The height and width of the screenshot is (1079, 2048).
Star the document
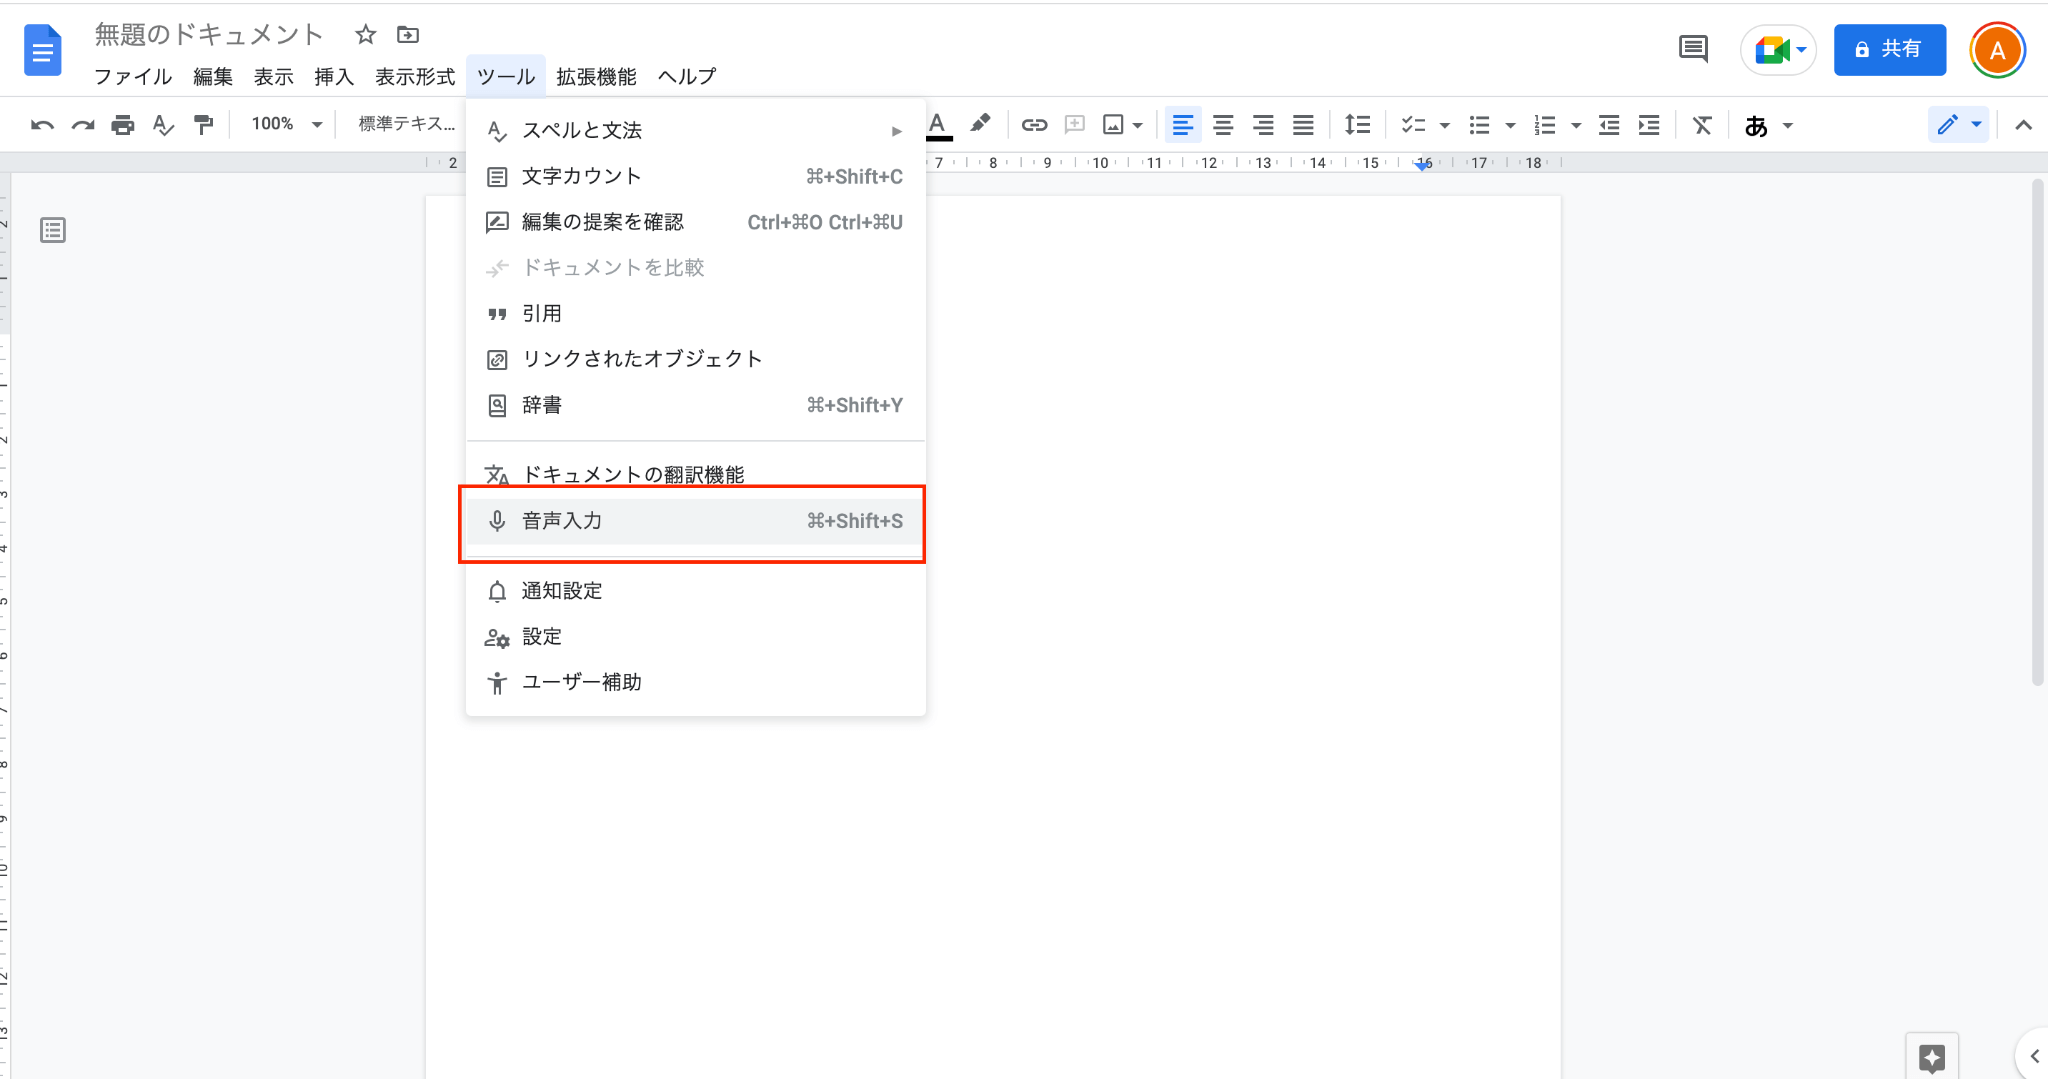pyautogui.click(x=365, y=35)
